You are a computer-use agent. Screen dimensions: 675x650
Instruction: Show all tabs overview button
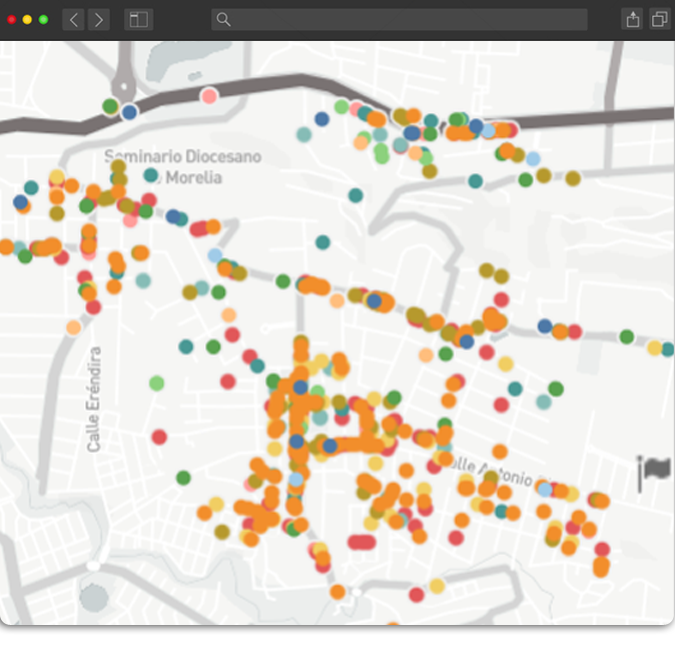(x=659, y=19)
